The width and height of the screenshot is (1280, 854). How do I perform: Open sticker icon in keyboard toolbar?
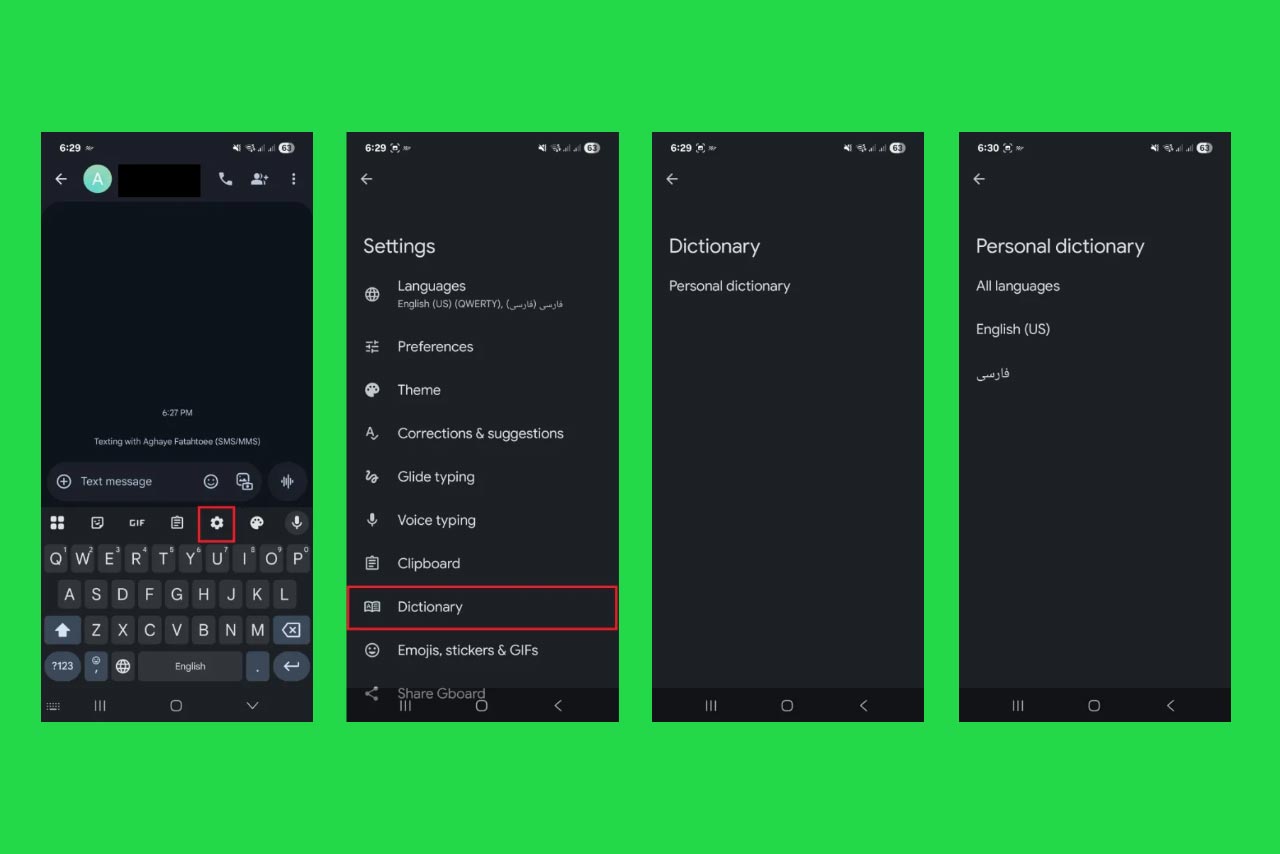[97, 523]
